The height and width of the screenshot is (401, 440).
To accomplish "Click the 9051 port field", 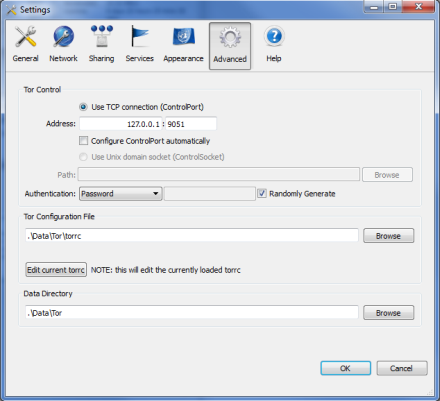I will point(191,124).
